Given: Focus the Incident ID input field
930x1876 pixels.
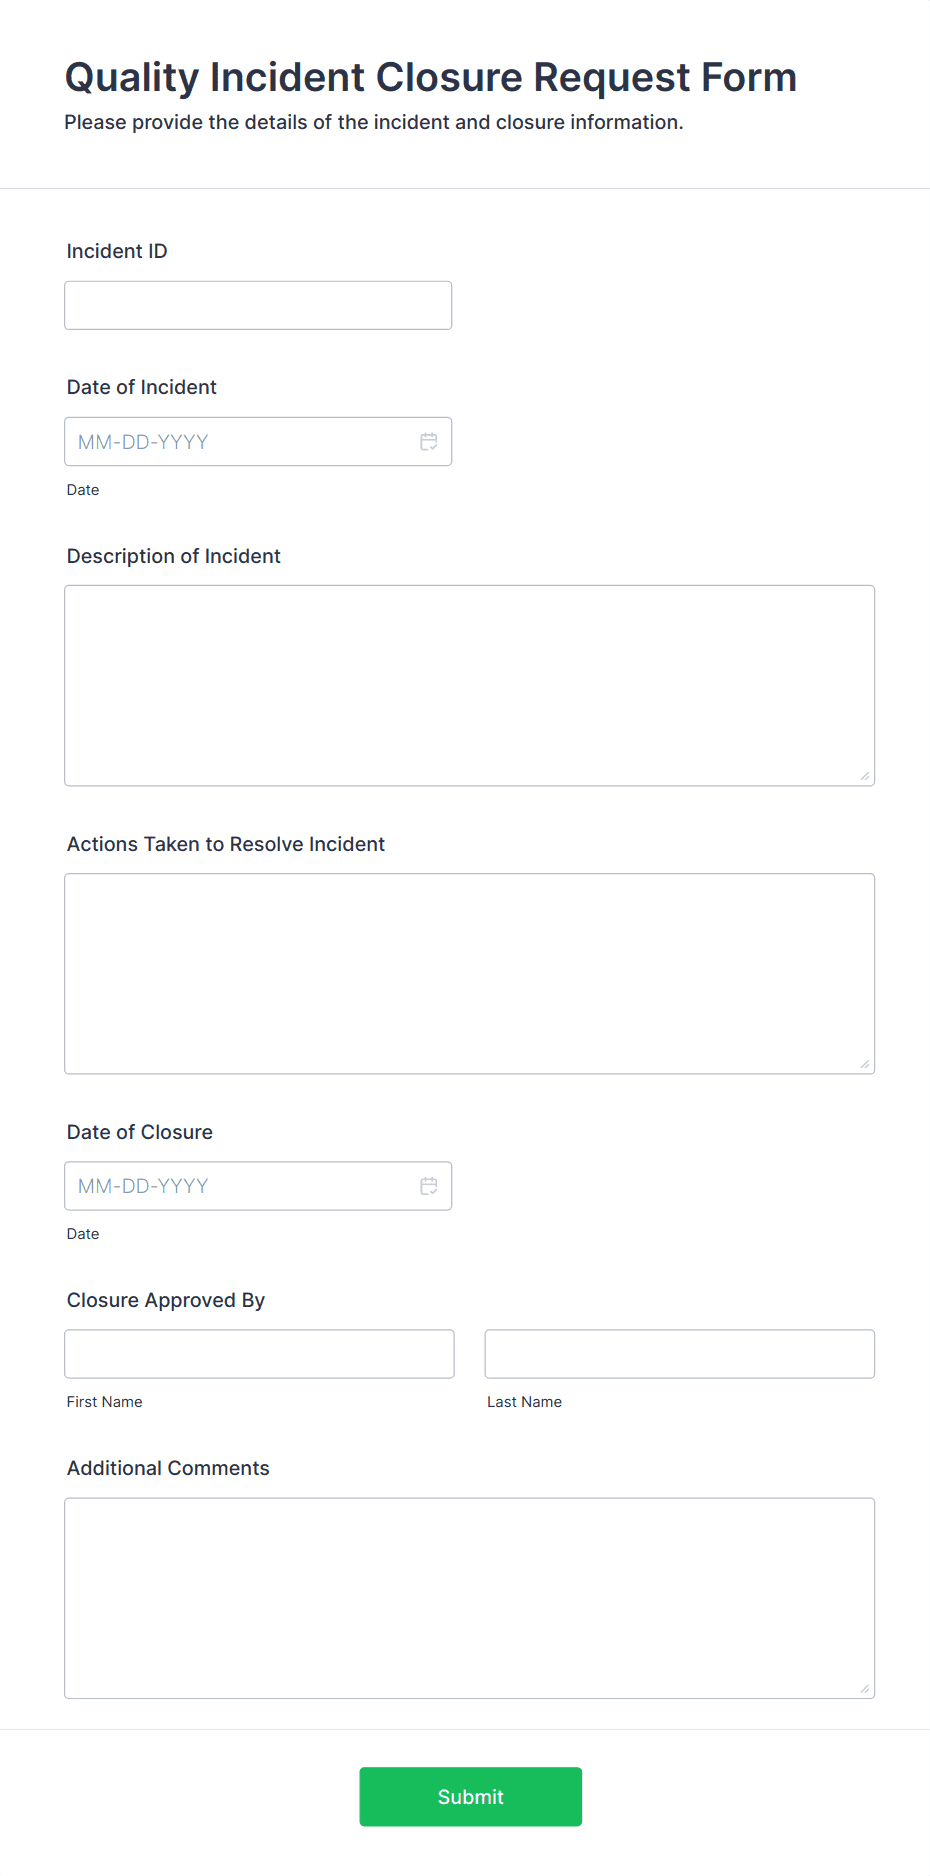Looking at the screenshot, I should pos(258,305).
